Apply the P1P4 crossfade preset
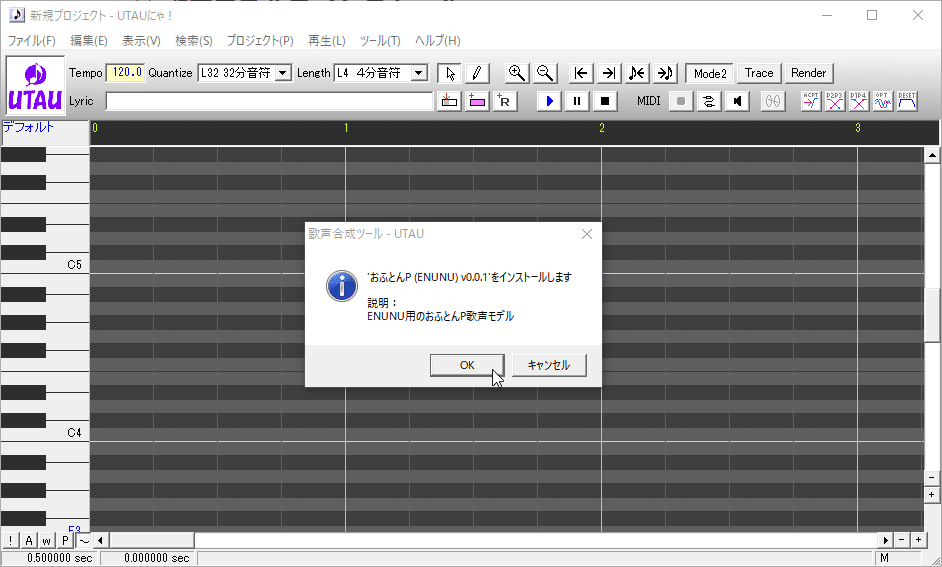Image resolution: width=942 pixels, height=567 pixels. click(x=858, y=101)
